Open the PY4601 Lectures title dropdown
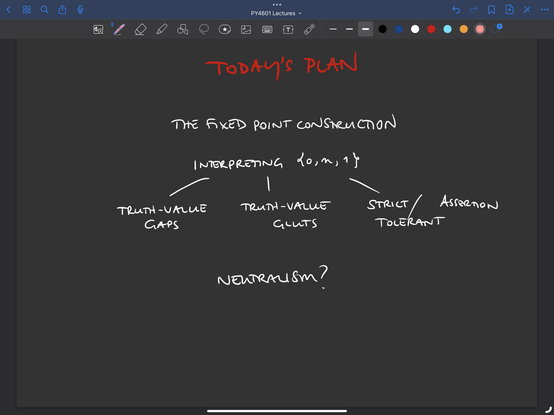554x415 pixels. pos(276,13)
